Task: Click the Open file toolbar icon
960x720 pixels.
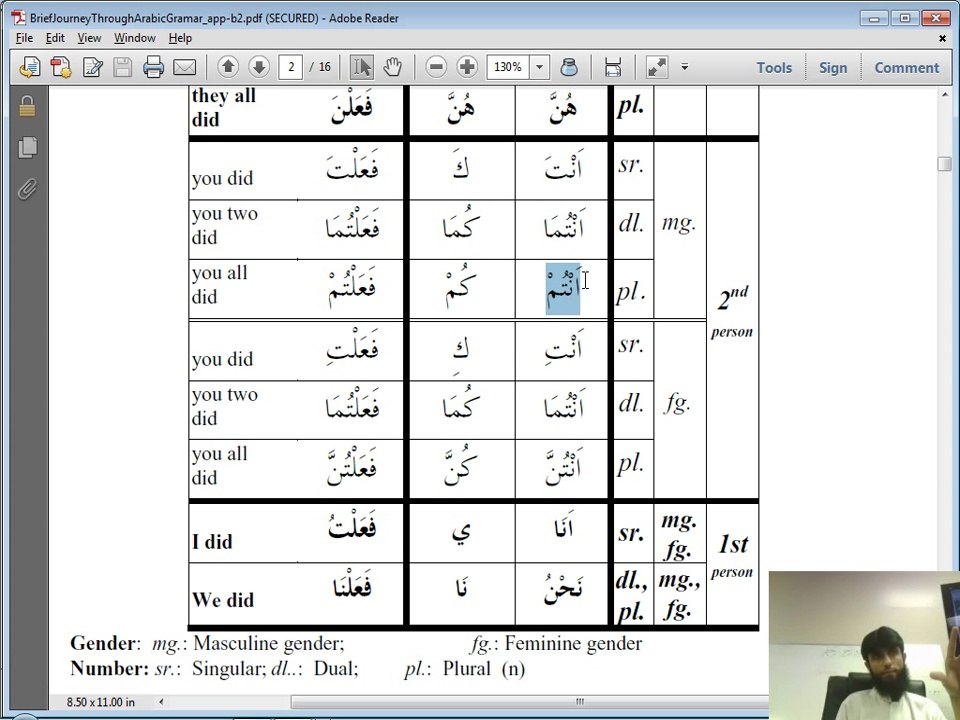Action: click(x=29, y=67)
